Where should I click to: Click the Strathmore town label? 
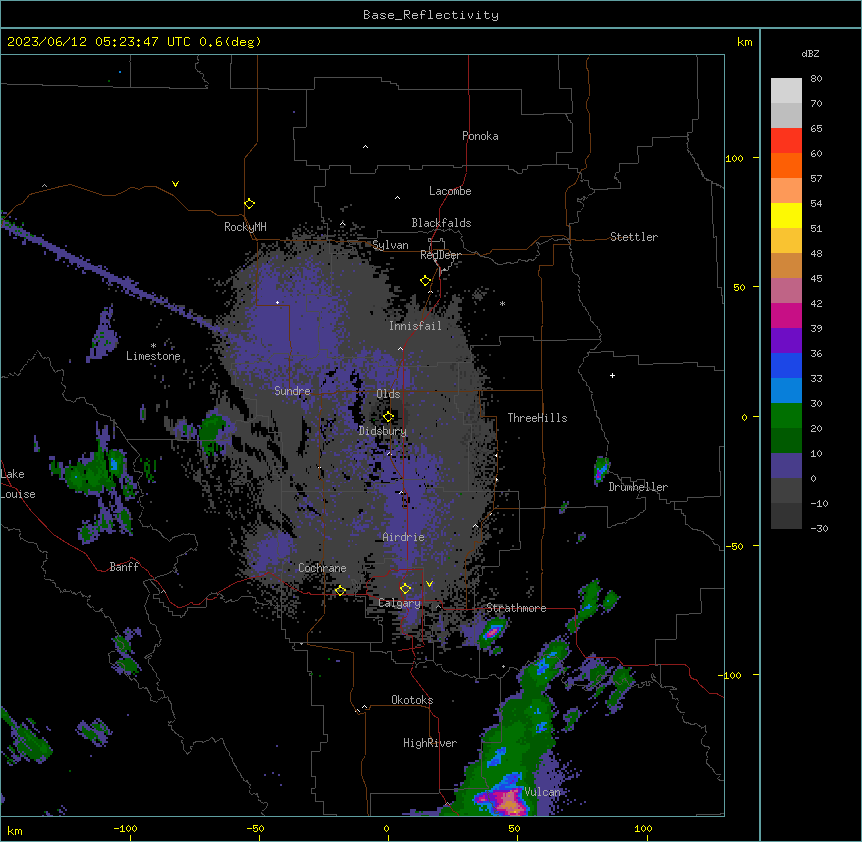[516, 608]
